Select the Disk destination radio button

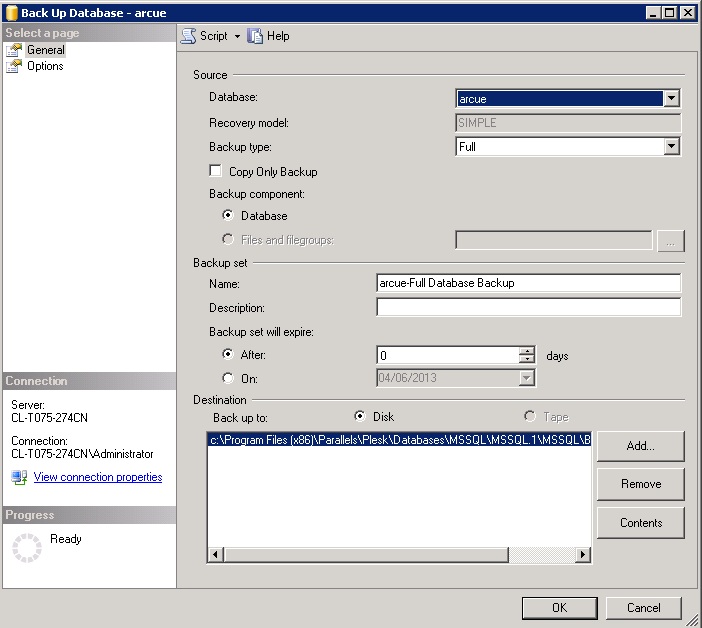[x=360, y=416]
